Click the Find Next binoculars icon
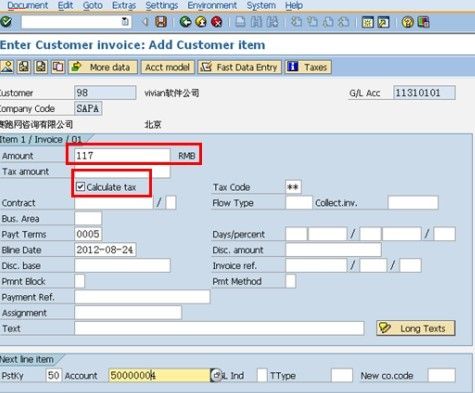This screenshot has width=475, height=393. pyautogui.click(x=272, y=22)
